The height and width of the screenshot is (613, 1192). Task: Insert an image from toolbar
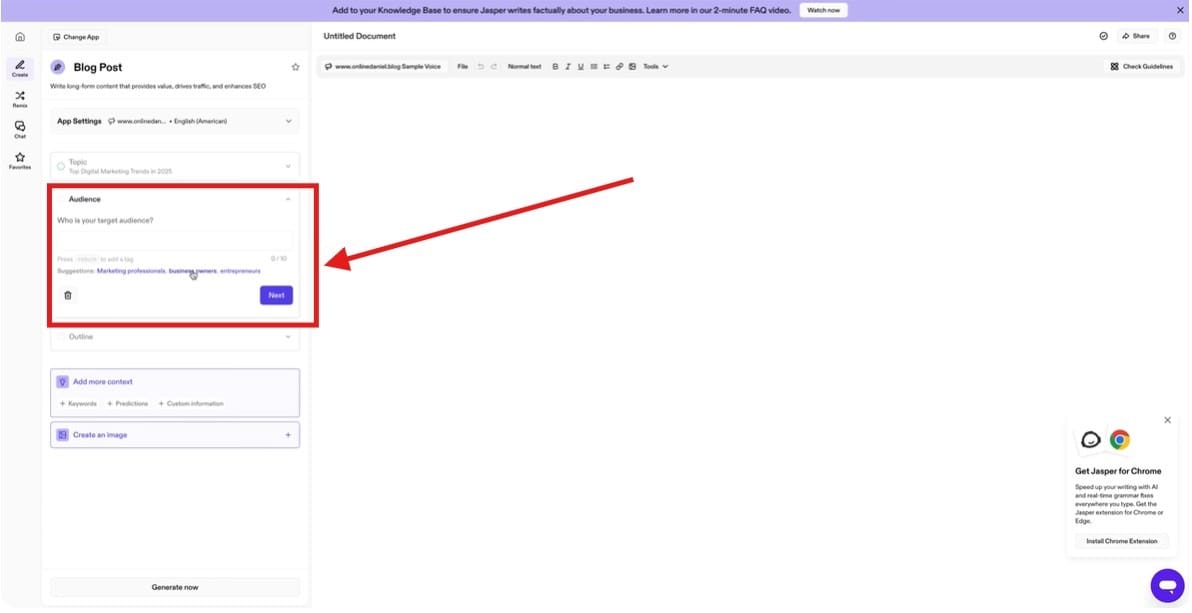click(x=632, y=66)
